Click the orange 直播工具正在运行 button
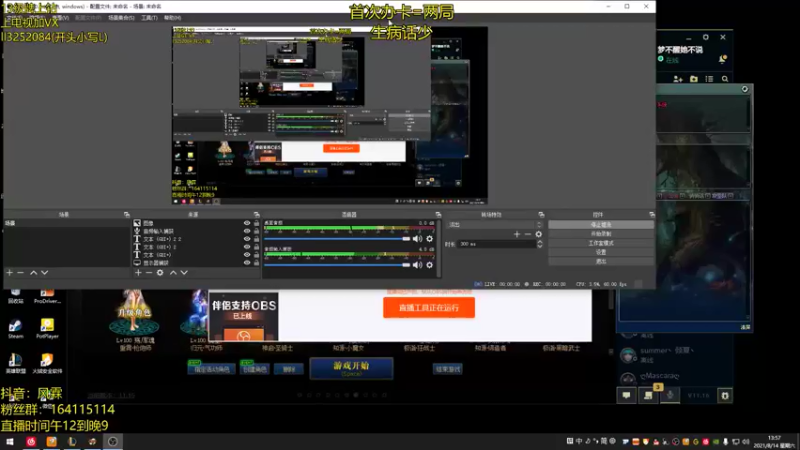Viewport: 800px width, 450px height. tap(429, 308)
